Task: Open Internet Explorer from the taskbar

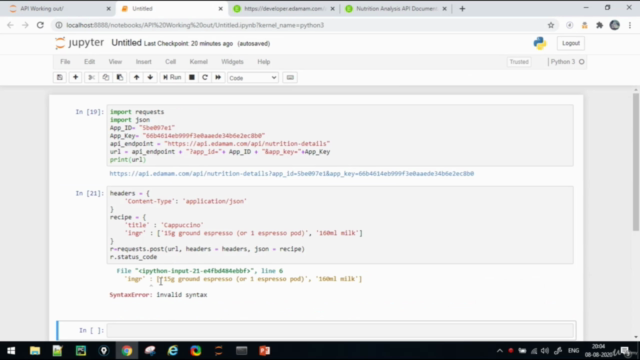Action: 173,351
